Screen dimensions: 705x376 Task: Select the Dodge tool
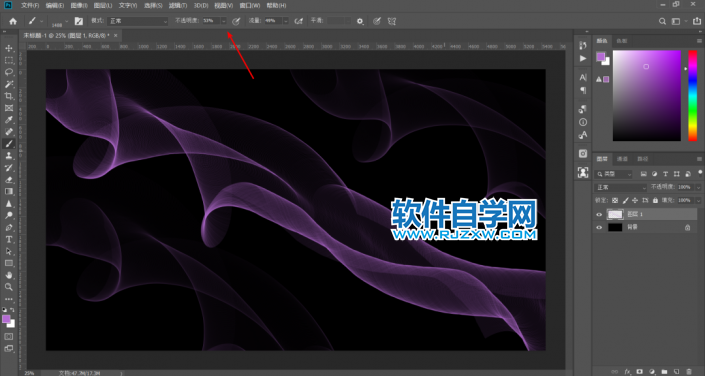point(9,215)
